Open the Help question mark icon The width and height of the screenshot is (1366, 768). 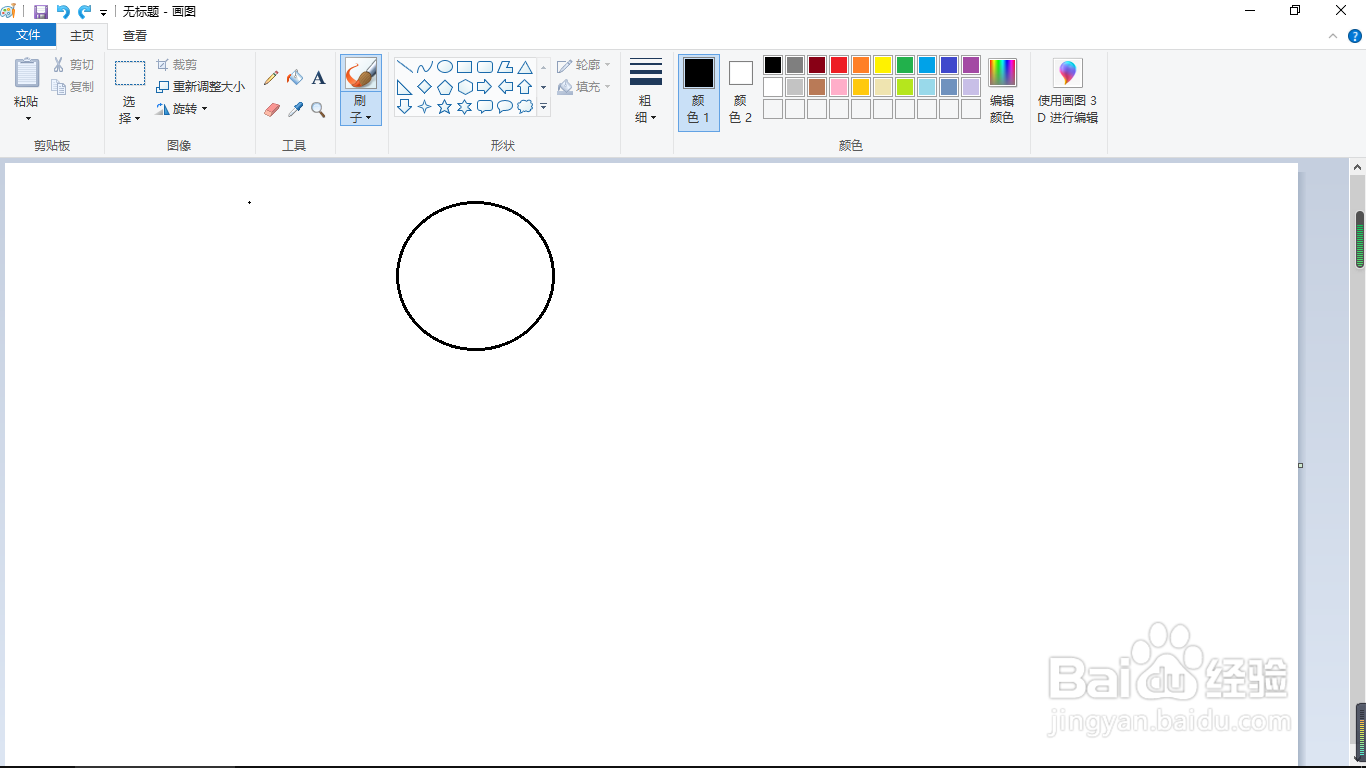(1355, 36)
